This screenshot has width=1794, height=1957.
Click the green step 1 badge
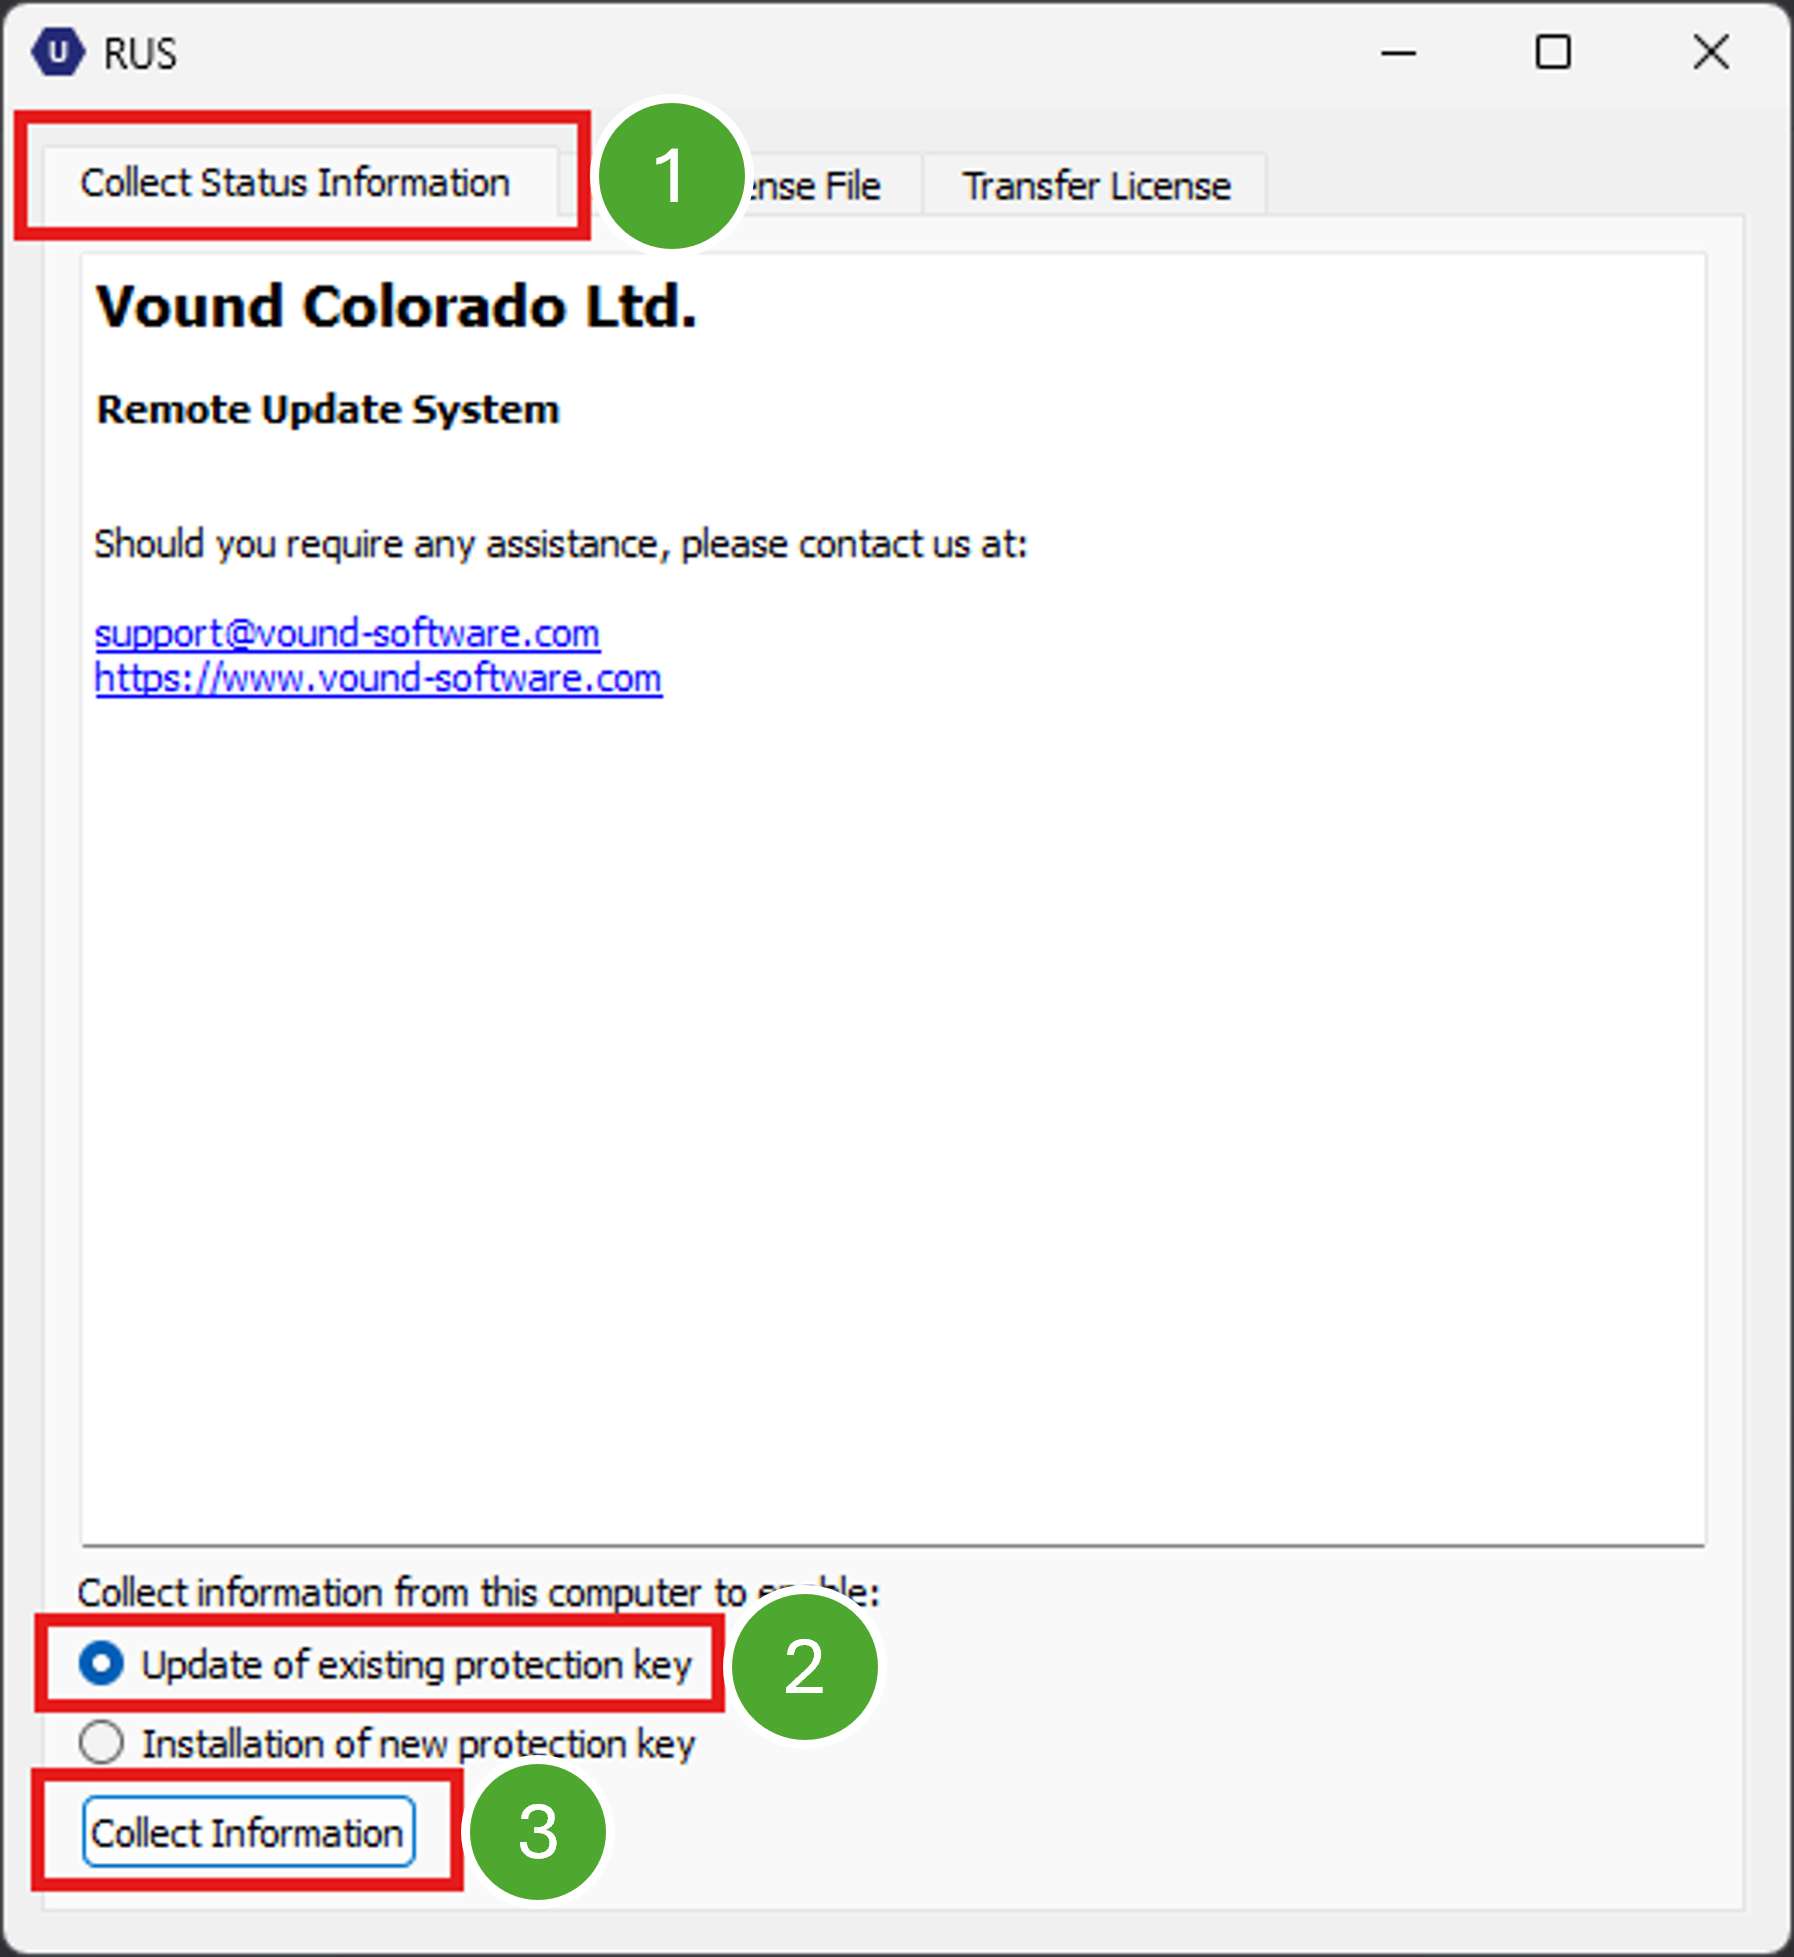tap(671, 176)
